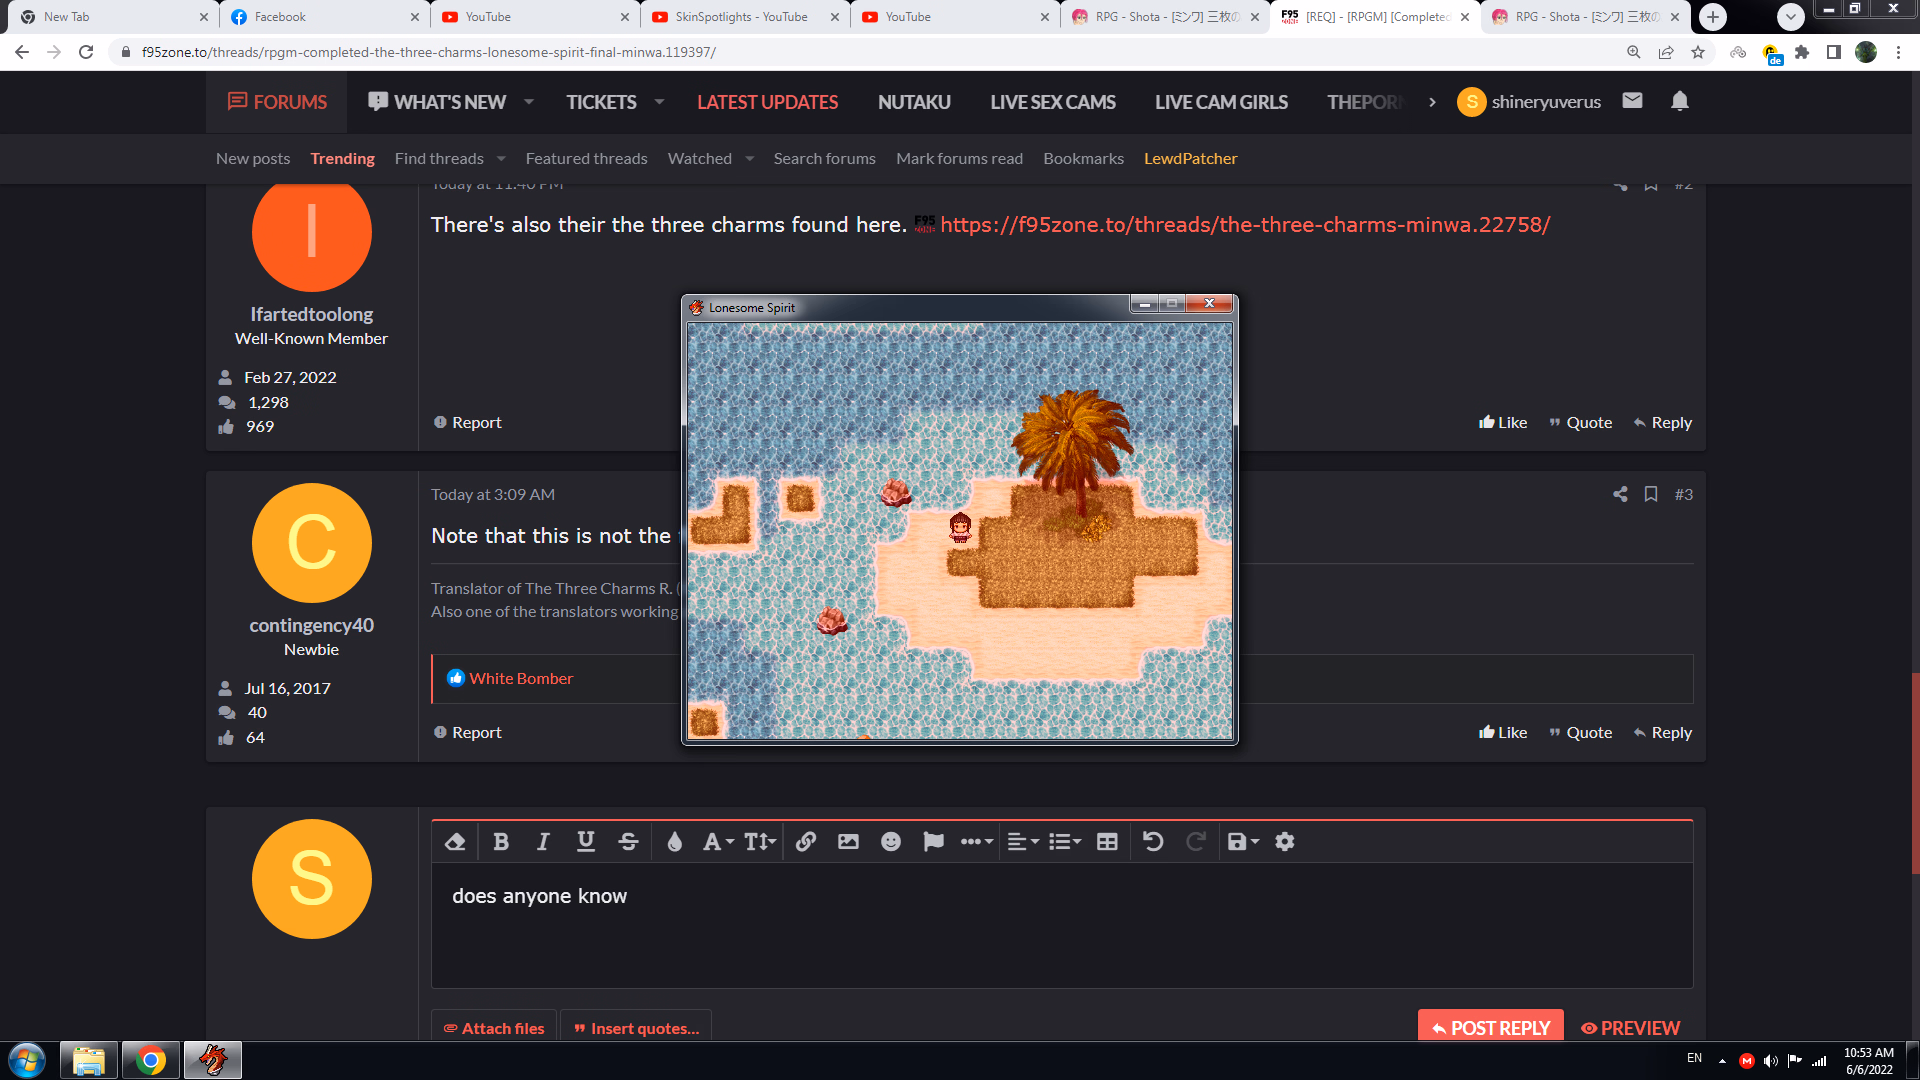Expand WHAT'S NEW dropdown arrow
Screen dimensions: 1920x1080
click(x=529, y=101)
